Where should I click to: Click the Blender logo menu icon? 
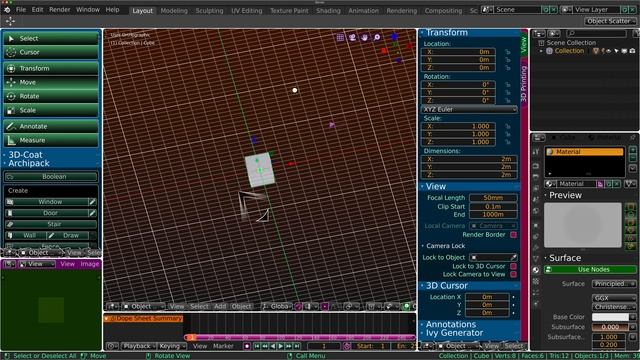click(x=7, y=9)
